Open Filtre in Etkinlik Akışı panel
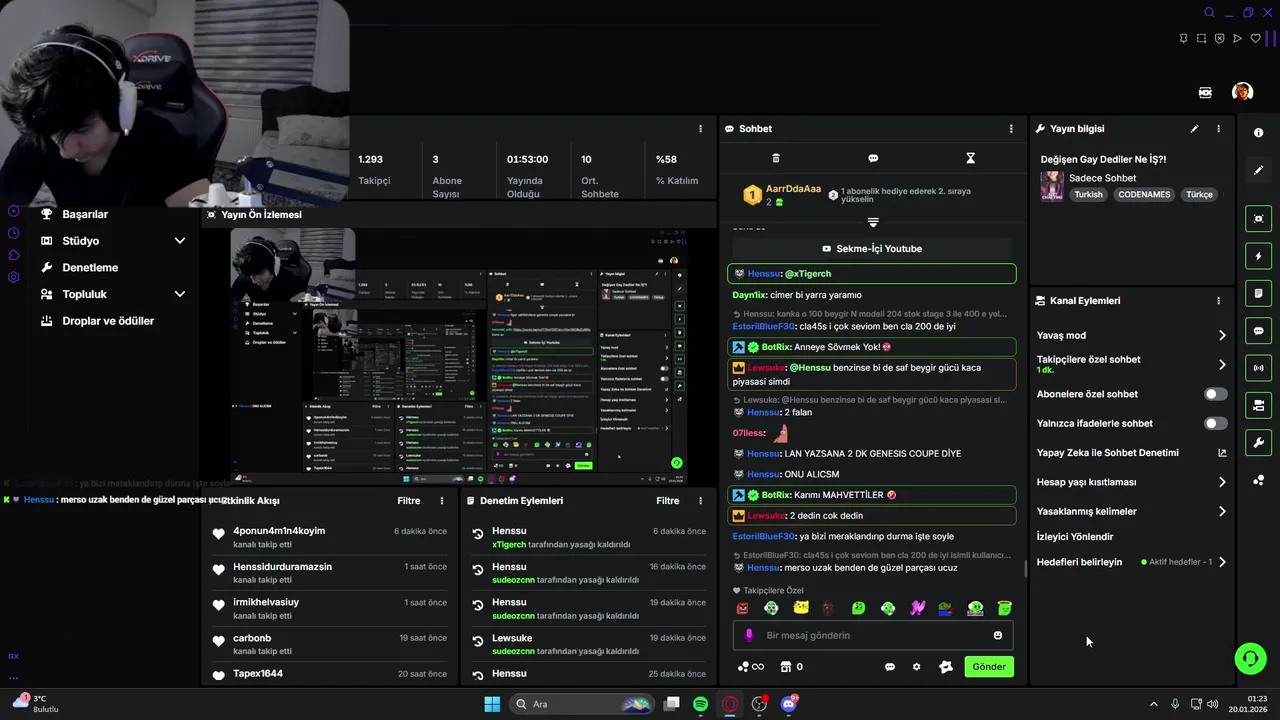The width and height of the screenshot is (1280, 720). [409, 501]
